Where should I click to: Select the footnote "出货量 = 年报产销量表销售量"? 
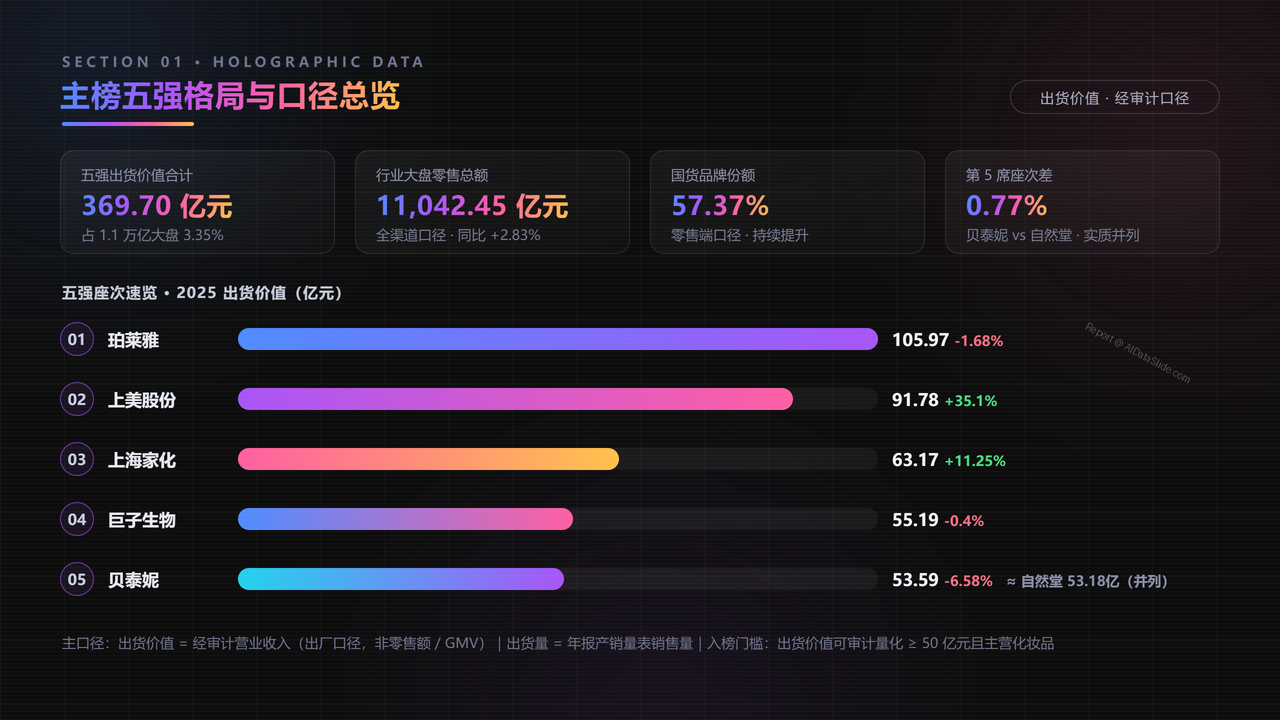click(x=600, y=643)
